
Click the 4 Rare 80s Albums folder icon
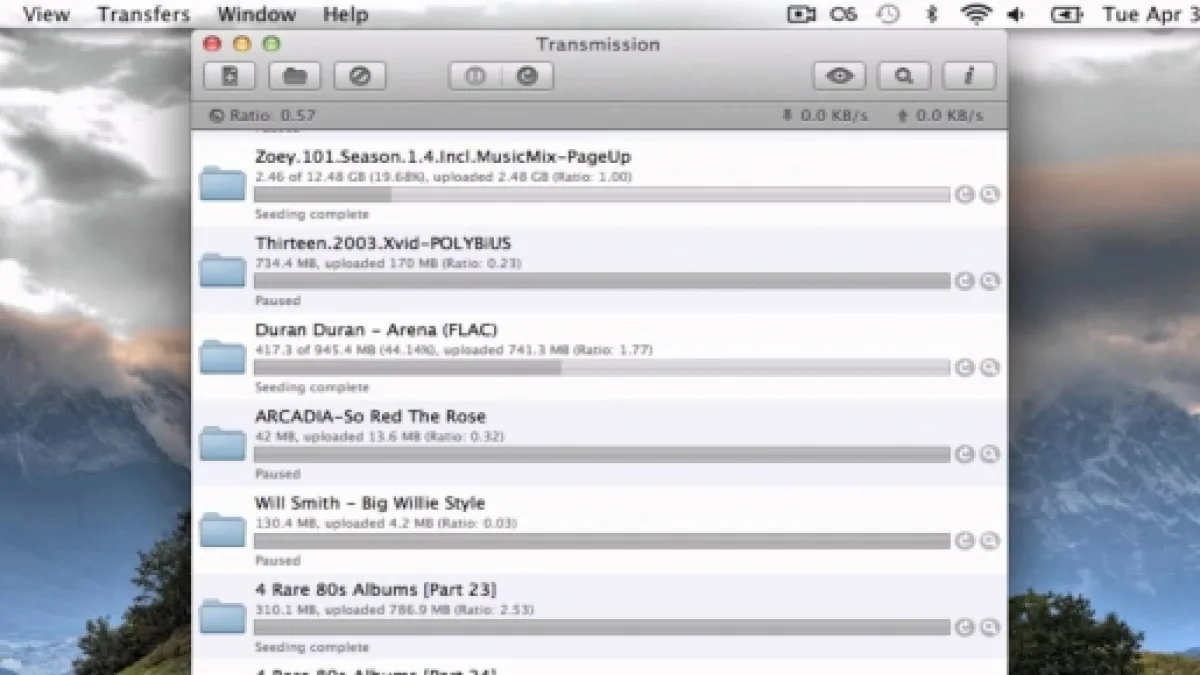[x=222, y=616]
